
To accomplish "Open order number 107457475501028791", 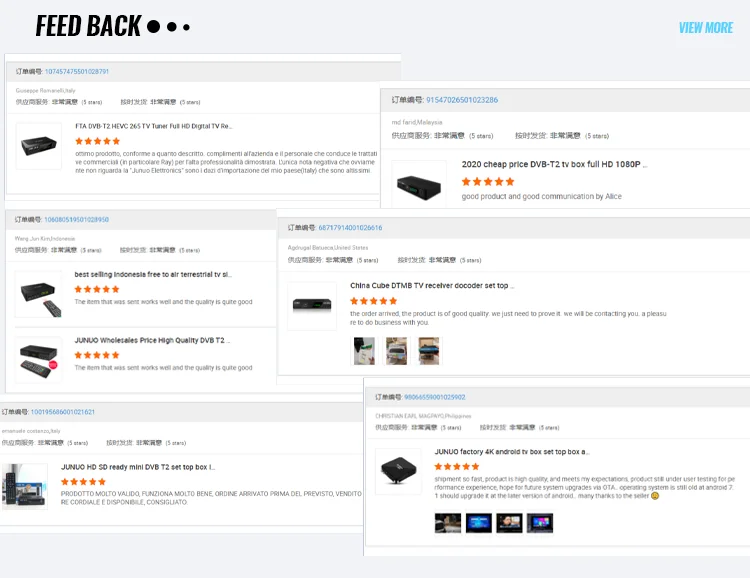I will click(x=77, y=71).
